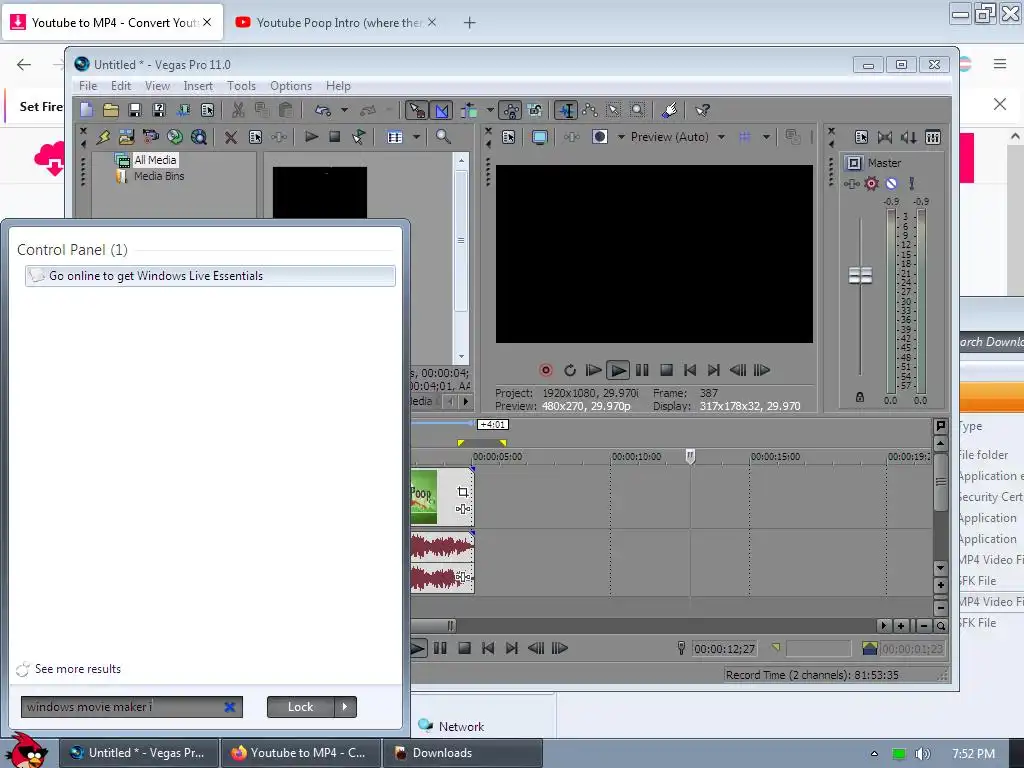Open the Insert menu
Image resolution: width=1024 pixels, height=768 pixels.
point(198,86)
